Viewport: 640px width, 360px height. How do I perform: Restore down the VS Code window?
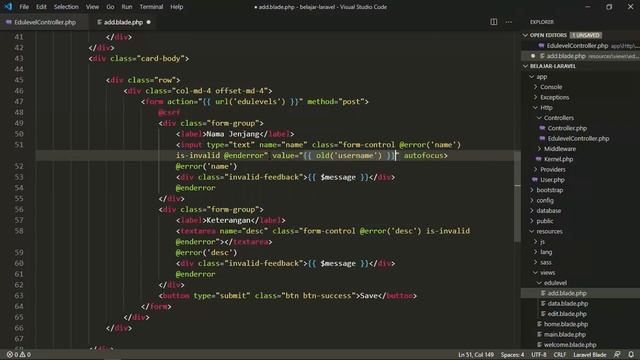pos(609,7)
